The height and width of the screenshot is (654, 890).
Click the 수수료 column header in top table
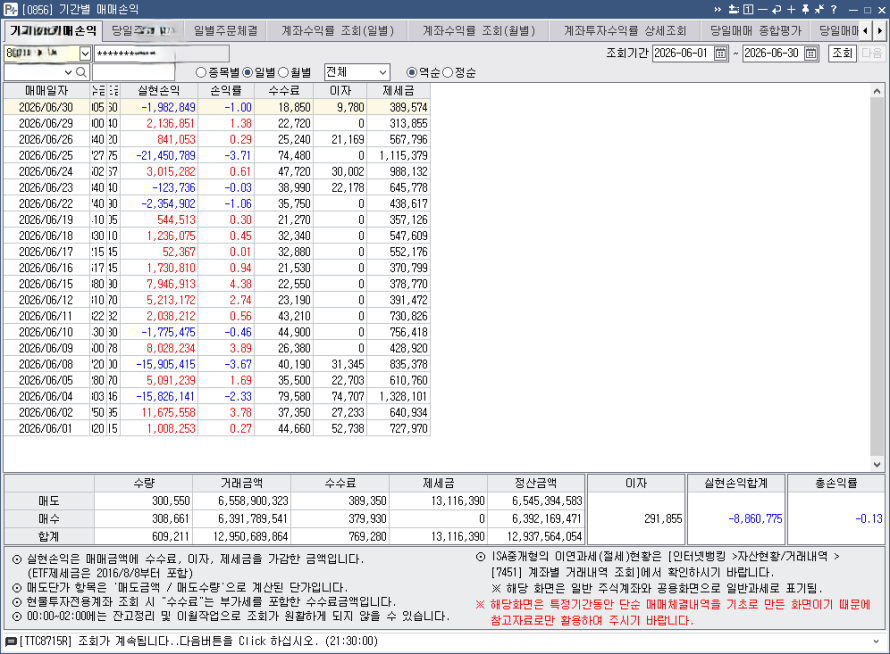click(x=284, y=91)
